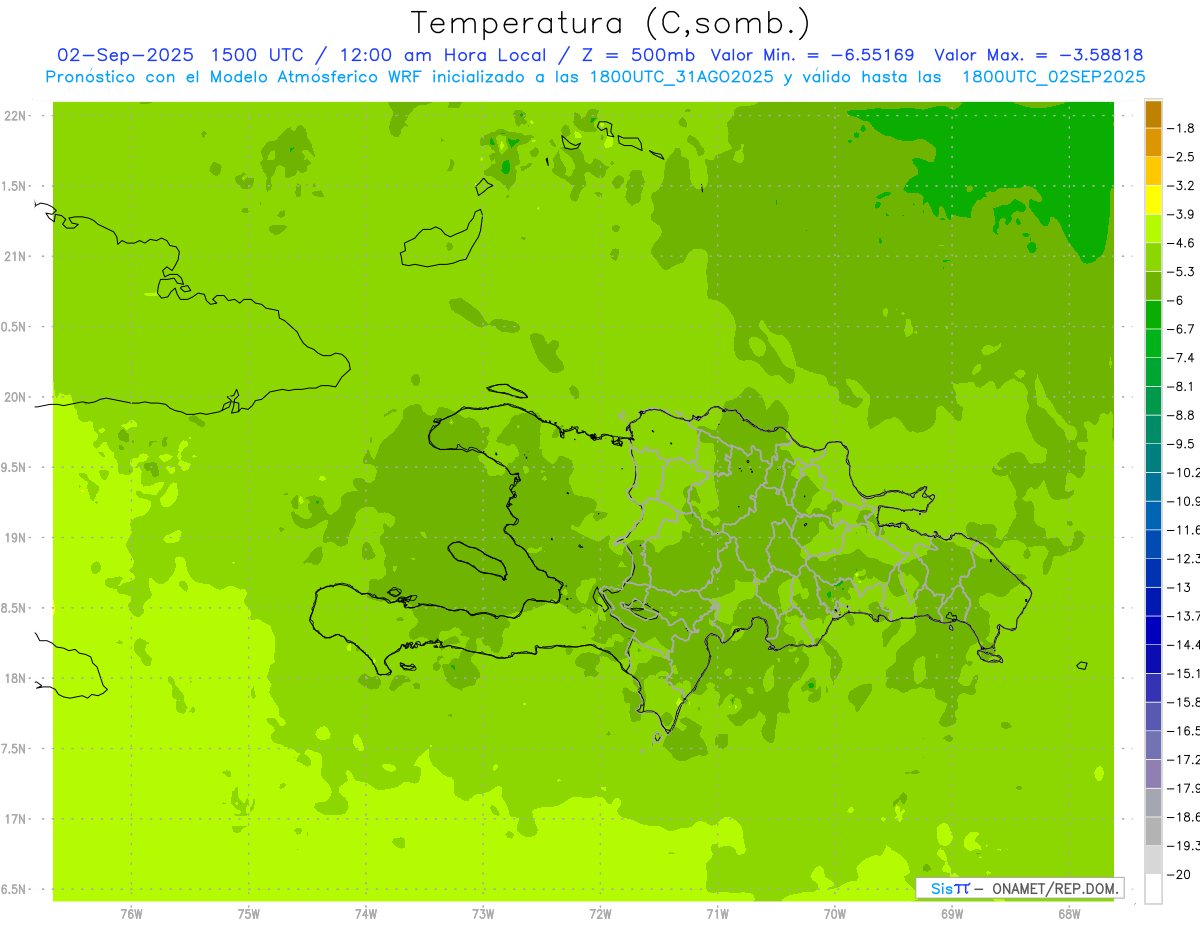
Task: Click the -6.7 legend value
Action: click(1182, 329)
